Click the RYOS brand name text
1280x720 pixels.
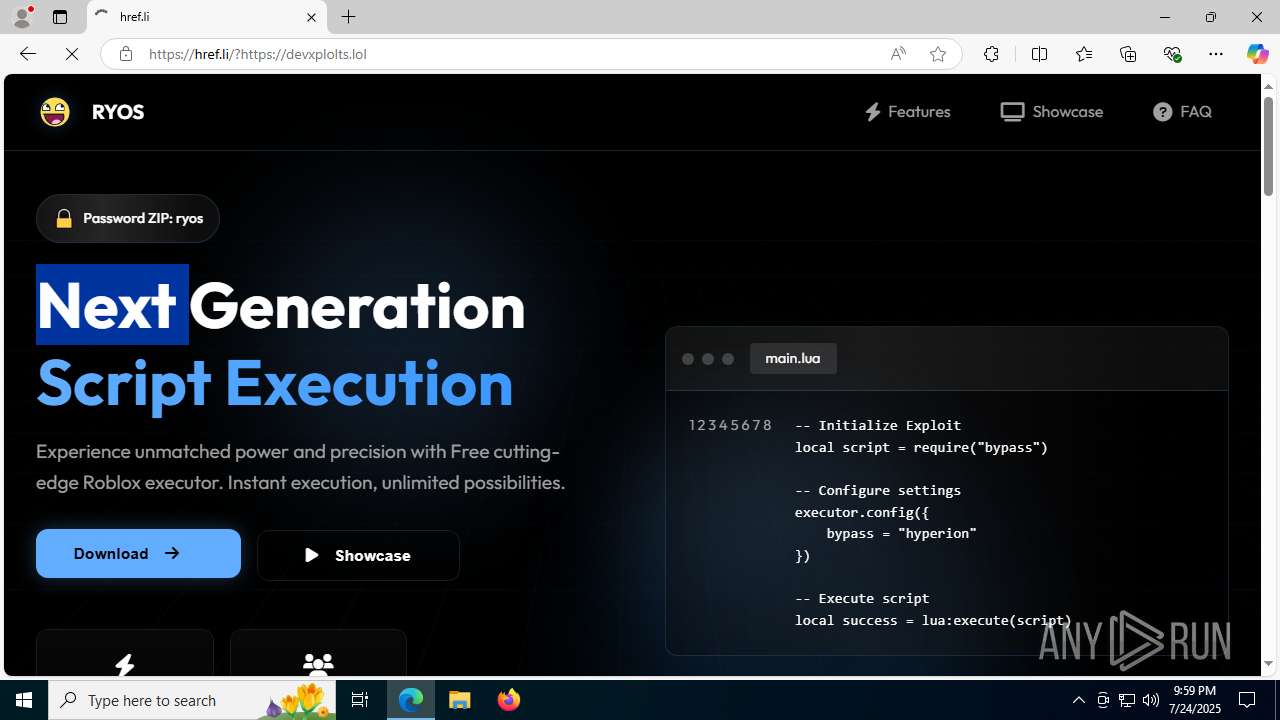118,112
